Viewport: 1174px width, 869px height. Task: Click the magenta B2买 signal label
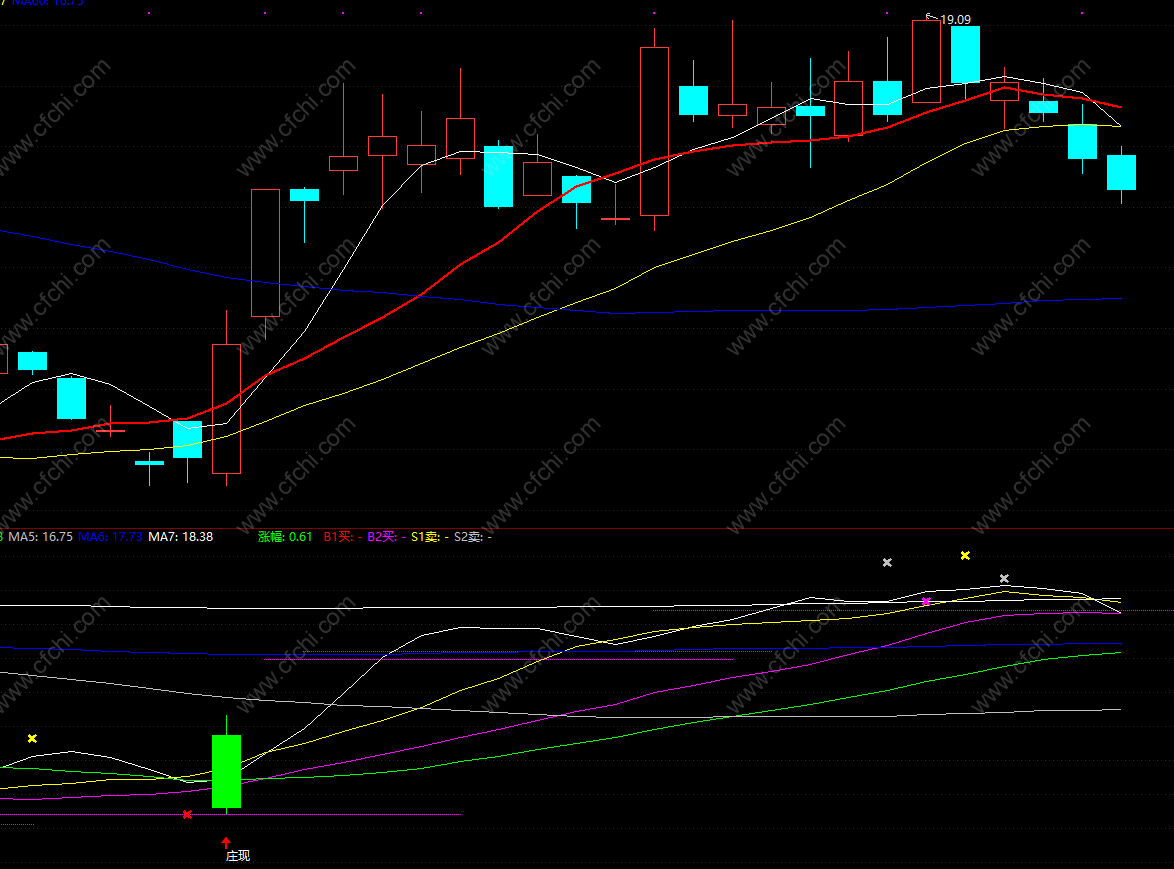coord(386,537)
